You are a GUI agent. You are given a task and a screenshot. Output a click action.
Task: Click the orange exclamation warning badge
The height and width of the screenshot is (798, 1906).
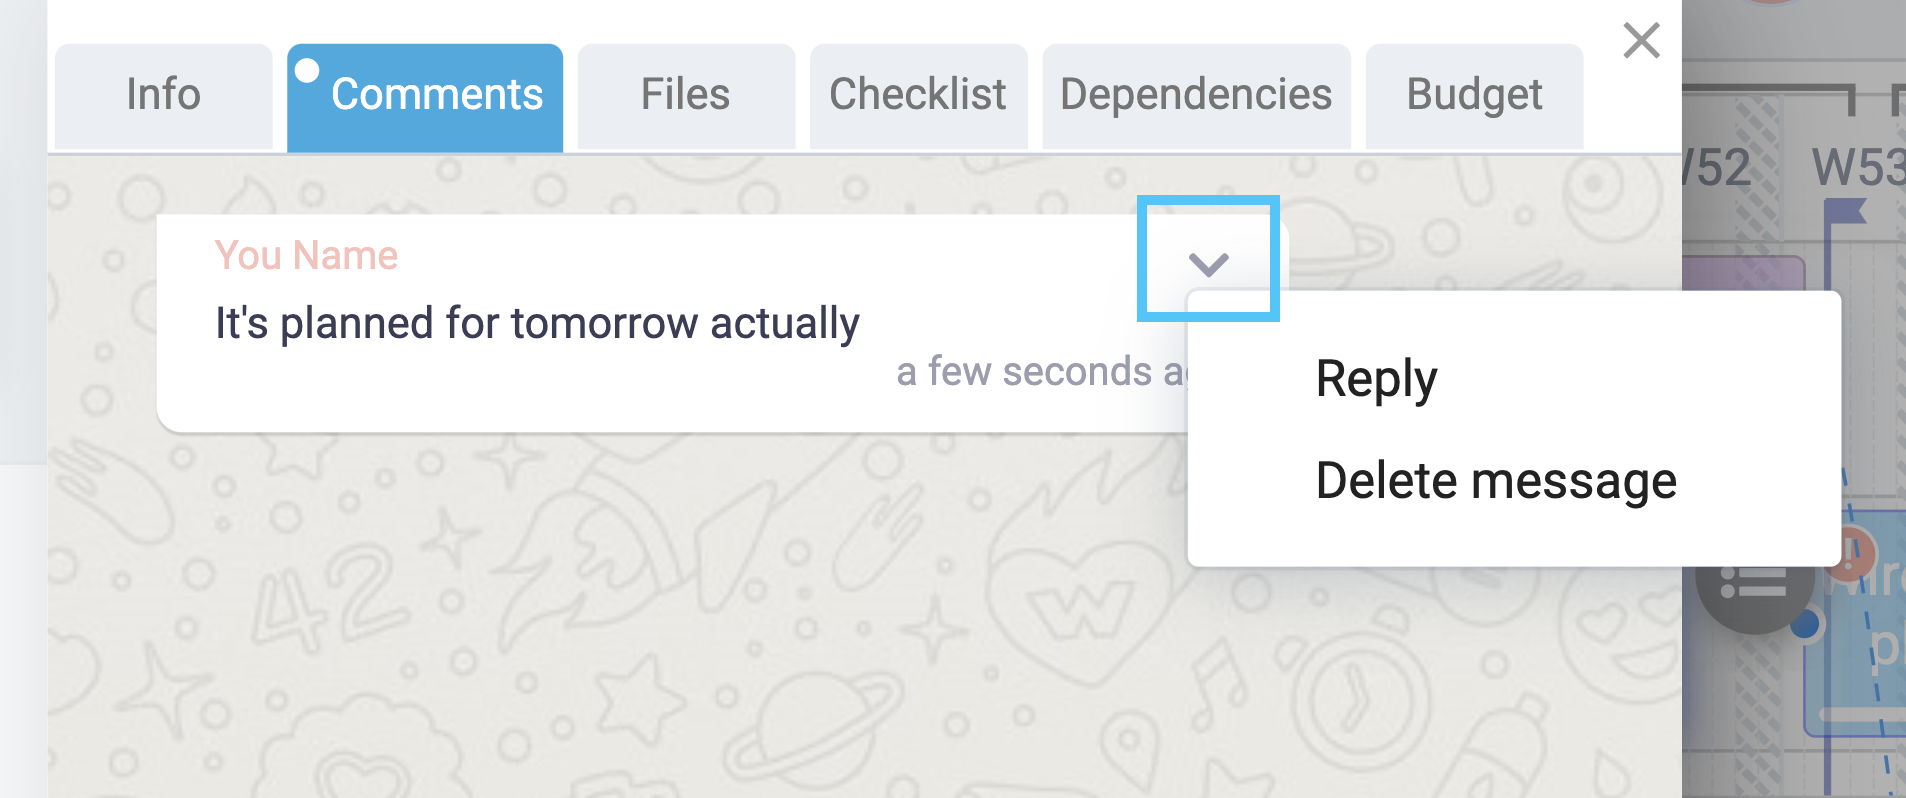tap(1851, 553)
